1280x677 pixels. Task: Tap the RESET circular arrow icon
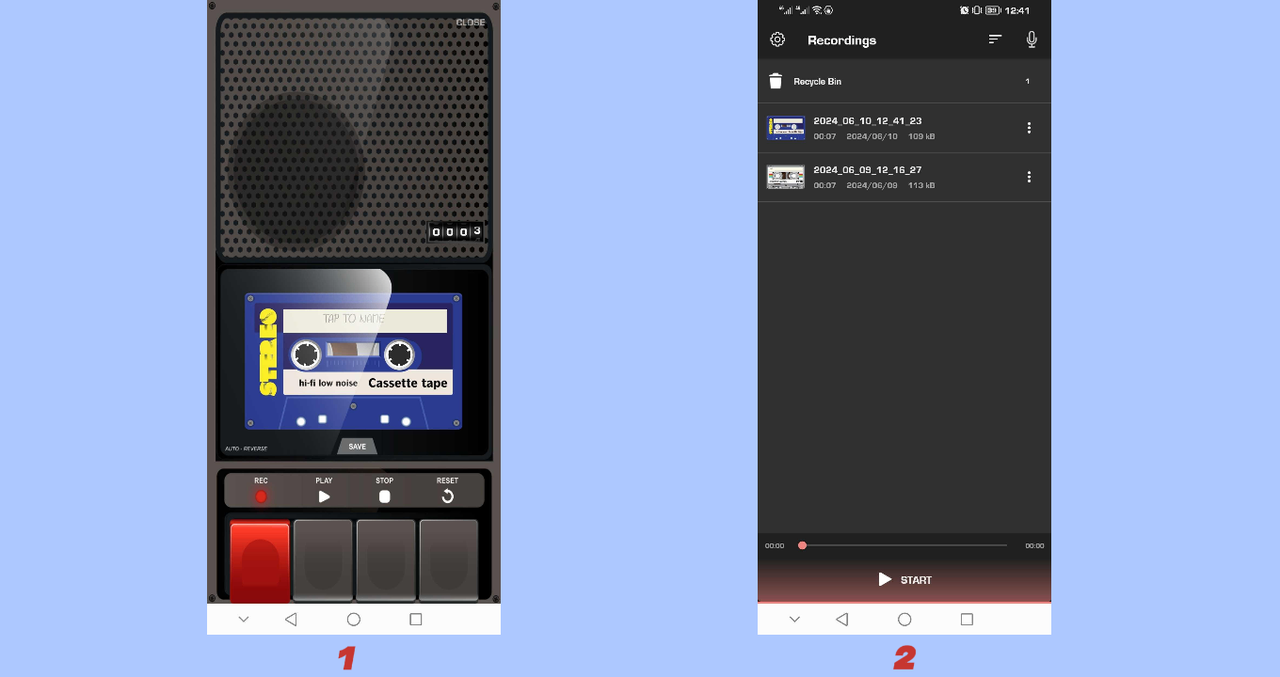tap(447, 496)
